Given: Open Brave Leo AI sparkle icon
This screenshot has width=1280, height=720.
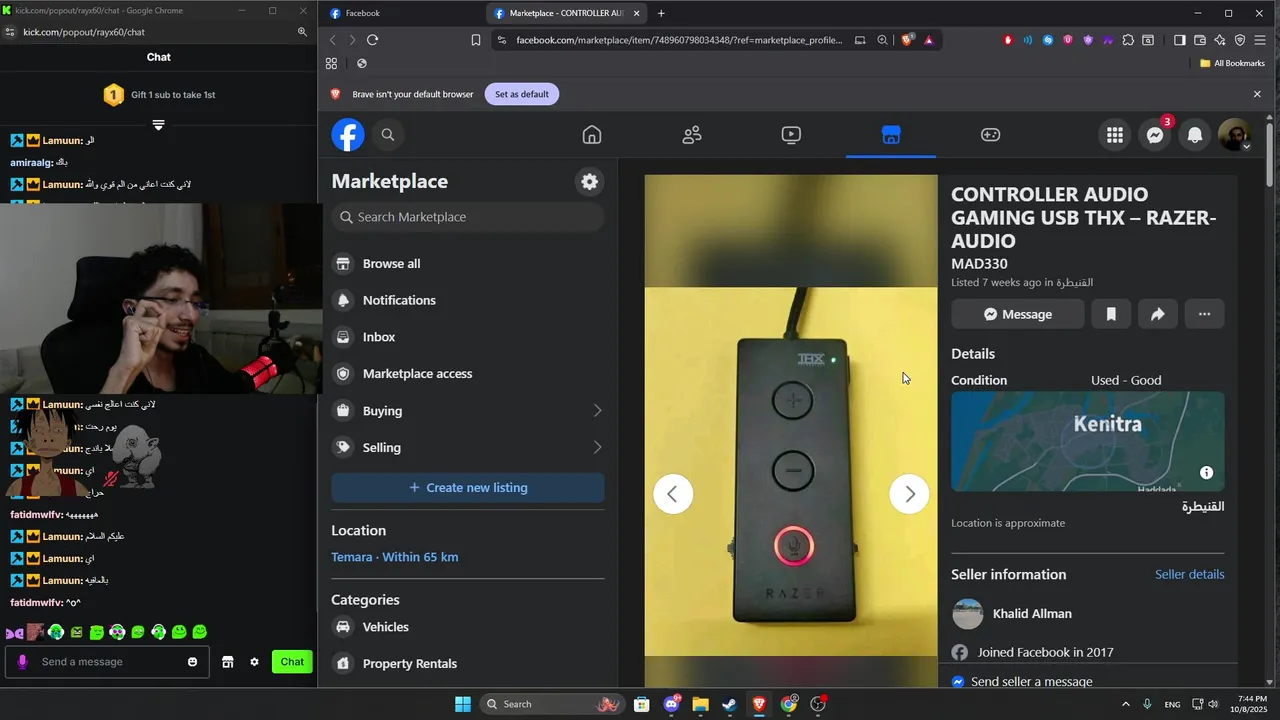Looking at the screenshot, I should pos(1220,40).
